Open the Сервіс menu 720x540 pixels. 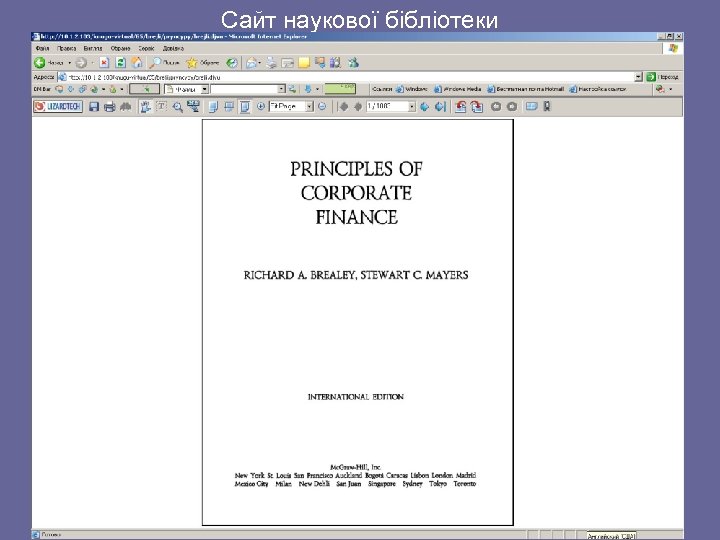click(146, 48)
